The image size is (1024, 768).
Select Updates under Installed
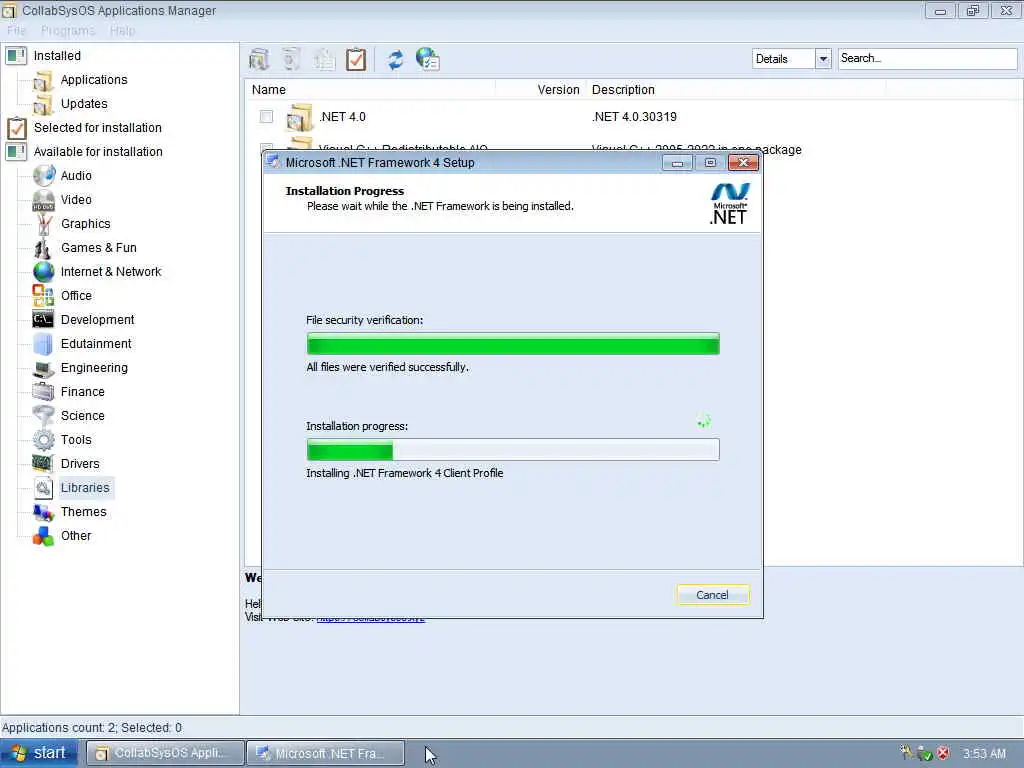84,104
